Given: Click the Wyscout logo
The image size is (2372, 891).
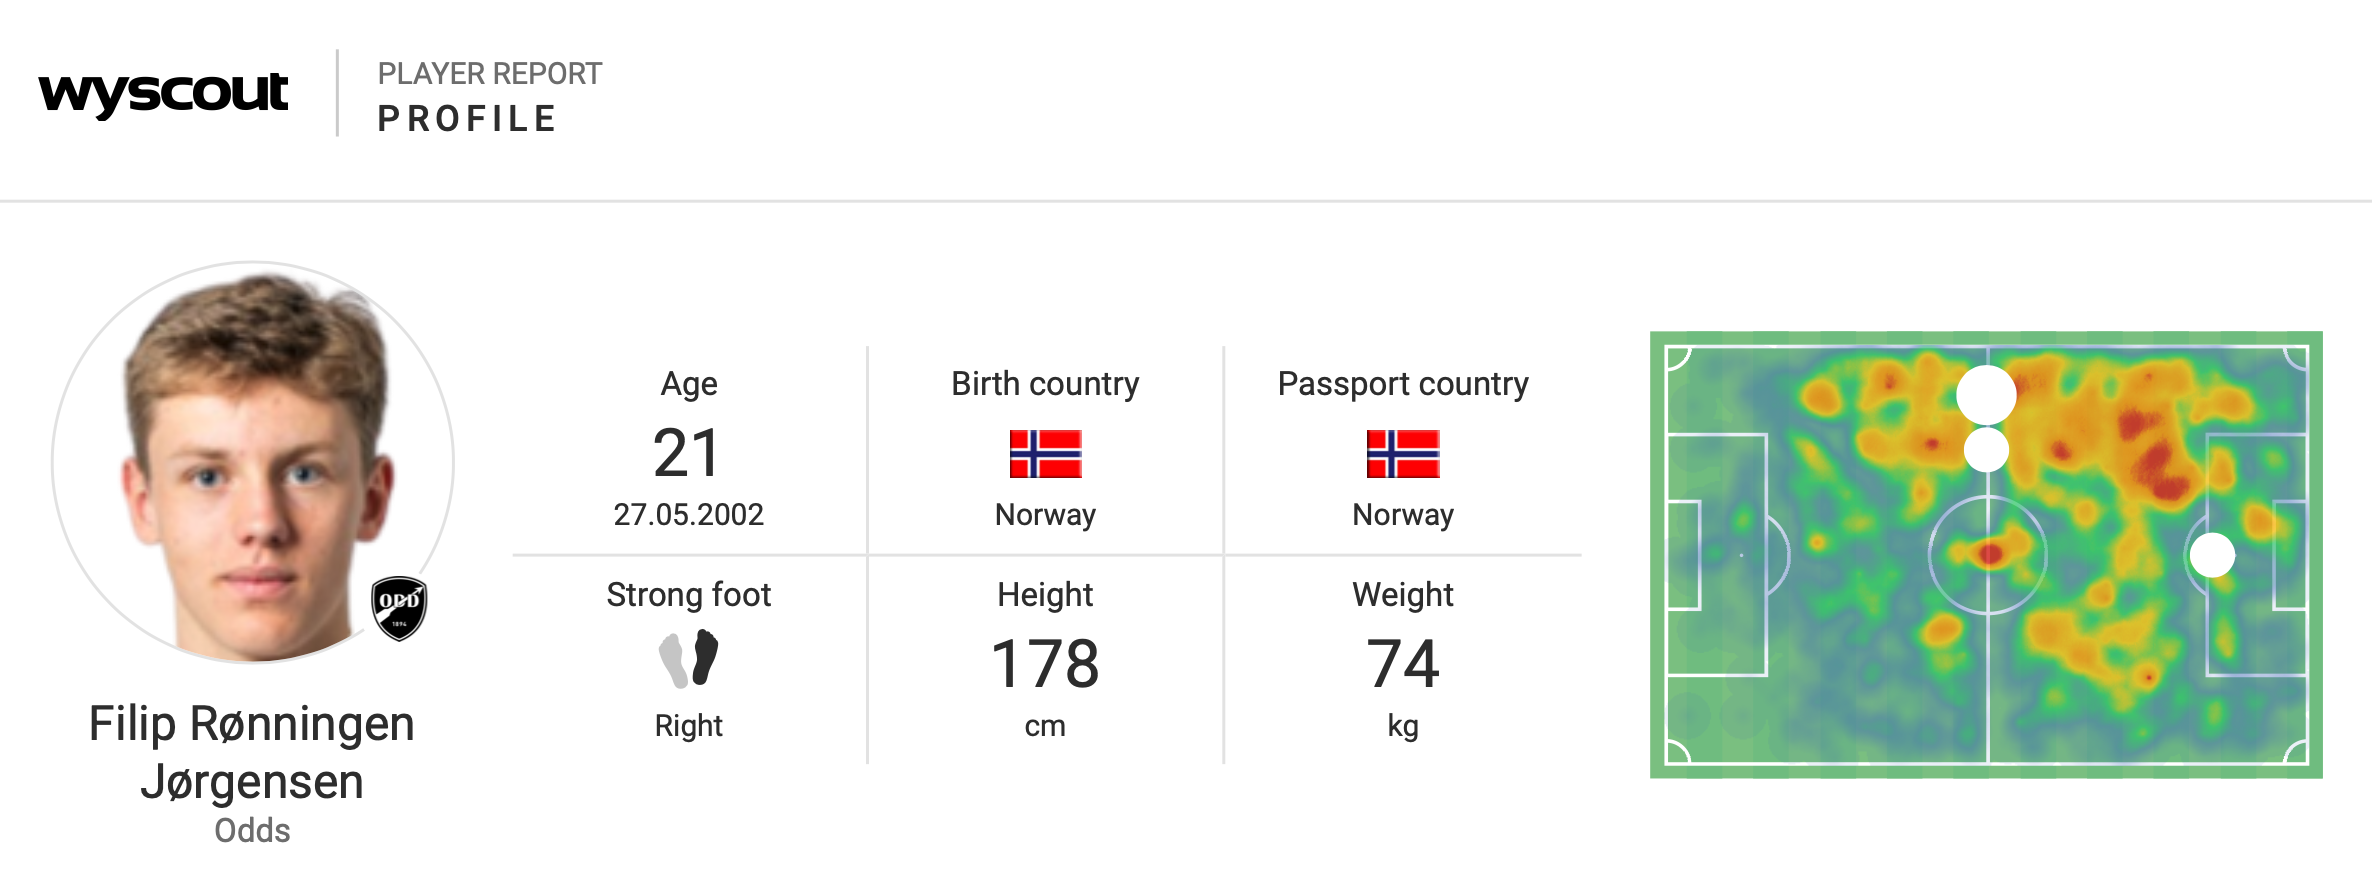Looking at the screenshot, I should click(x=163, y=95).
